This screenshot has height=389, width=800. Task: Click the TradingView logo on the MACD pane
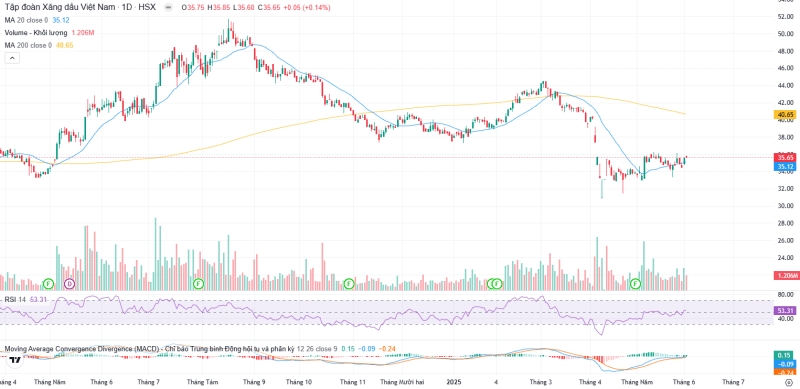16,360
